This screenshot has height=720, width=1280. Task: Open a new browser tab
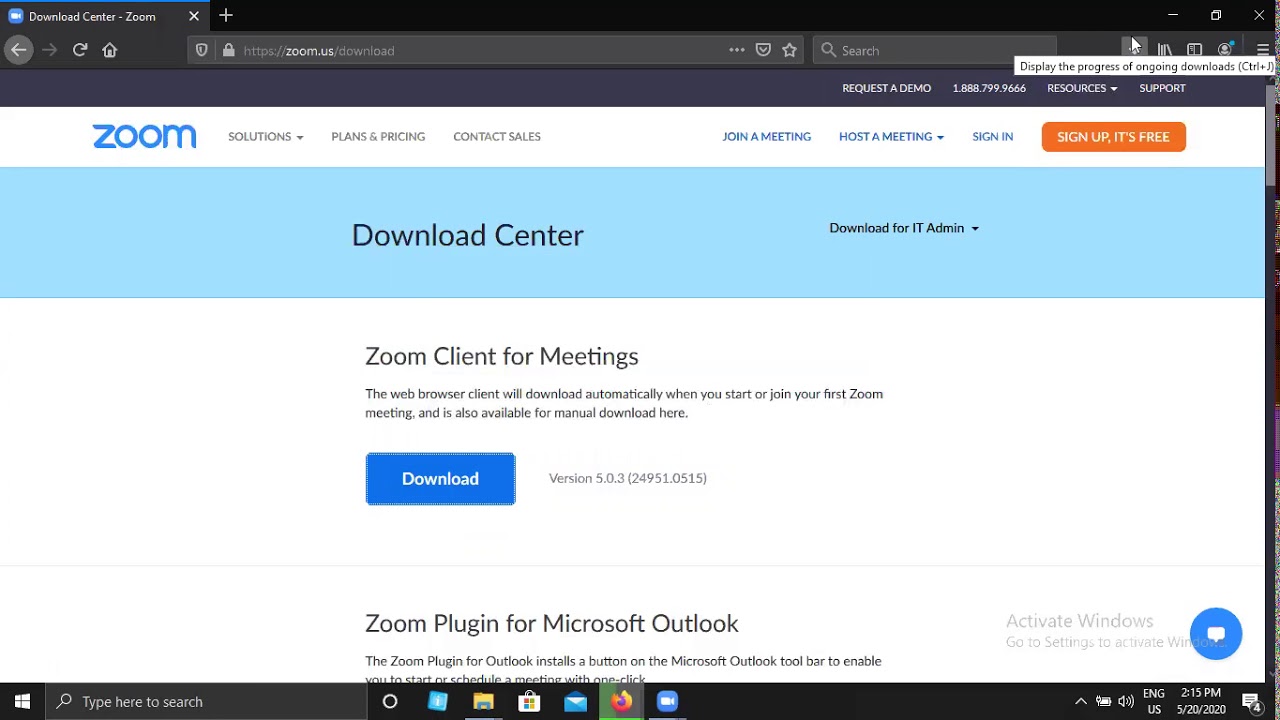(226, 16)
